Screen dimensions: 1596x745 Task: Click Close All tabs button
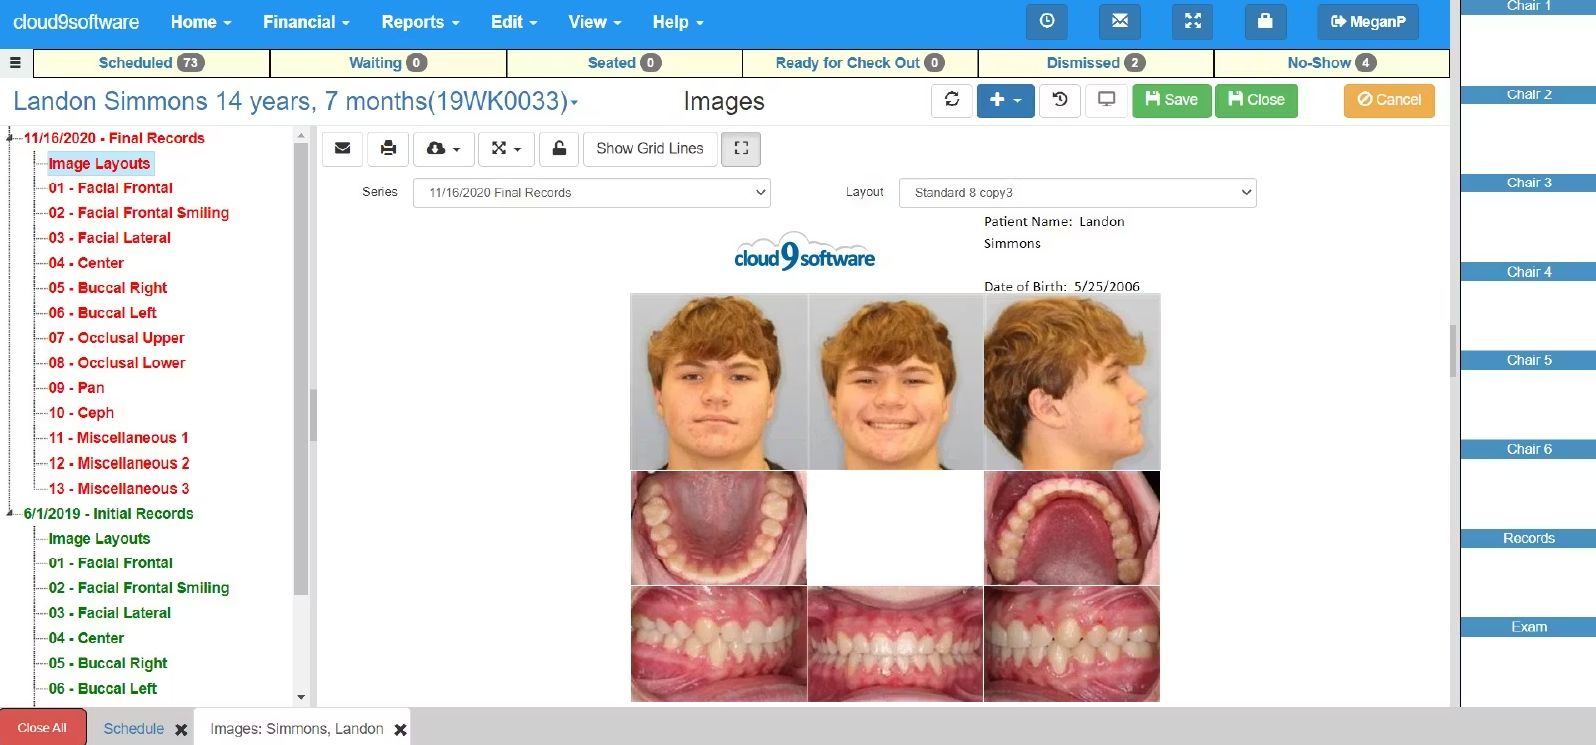tap(42, 727)
